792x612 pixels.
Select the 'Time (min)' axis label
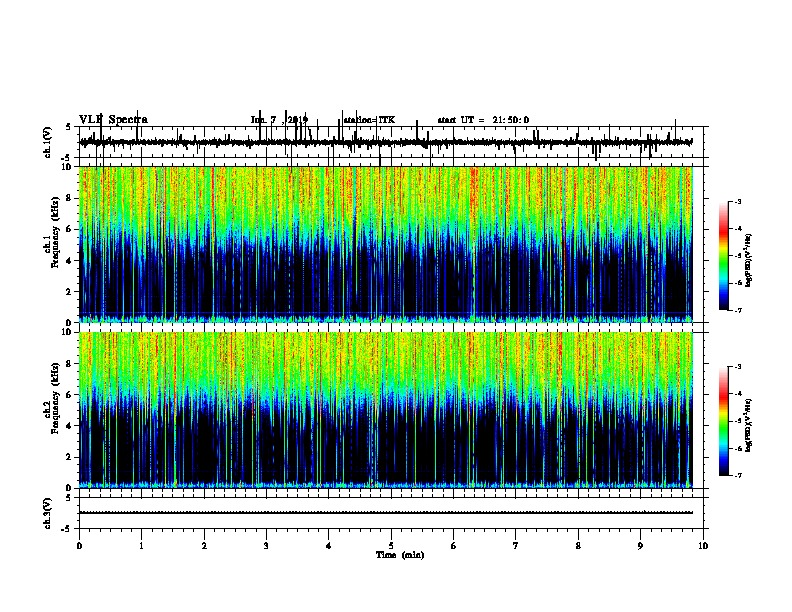[400, 555]
